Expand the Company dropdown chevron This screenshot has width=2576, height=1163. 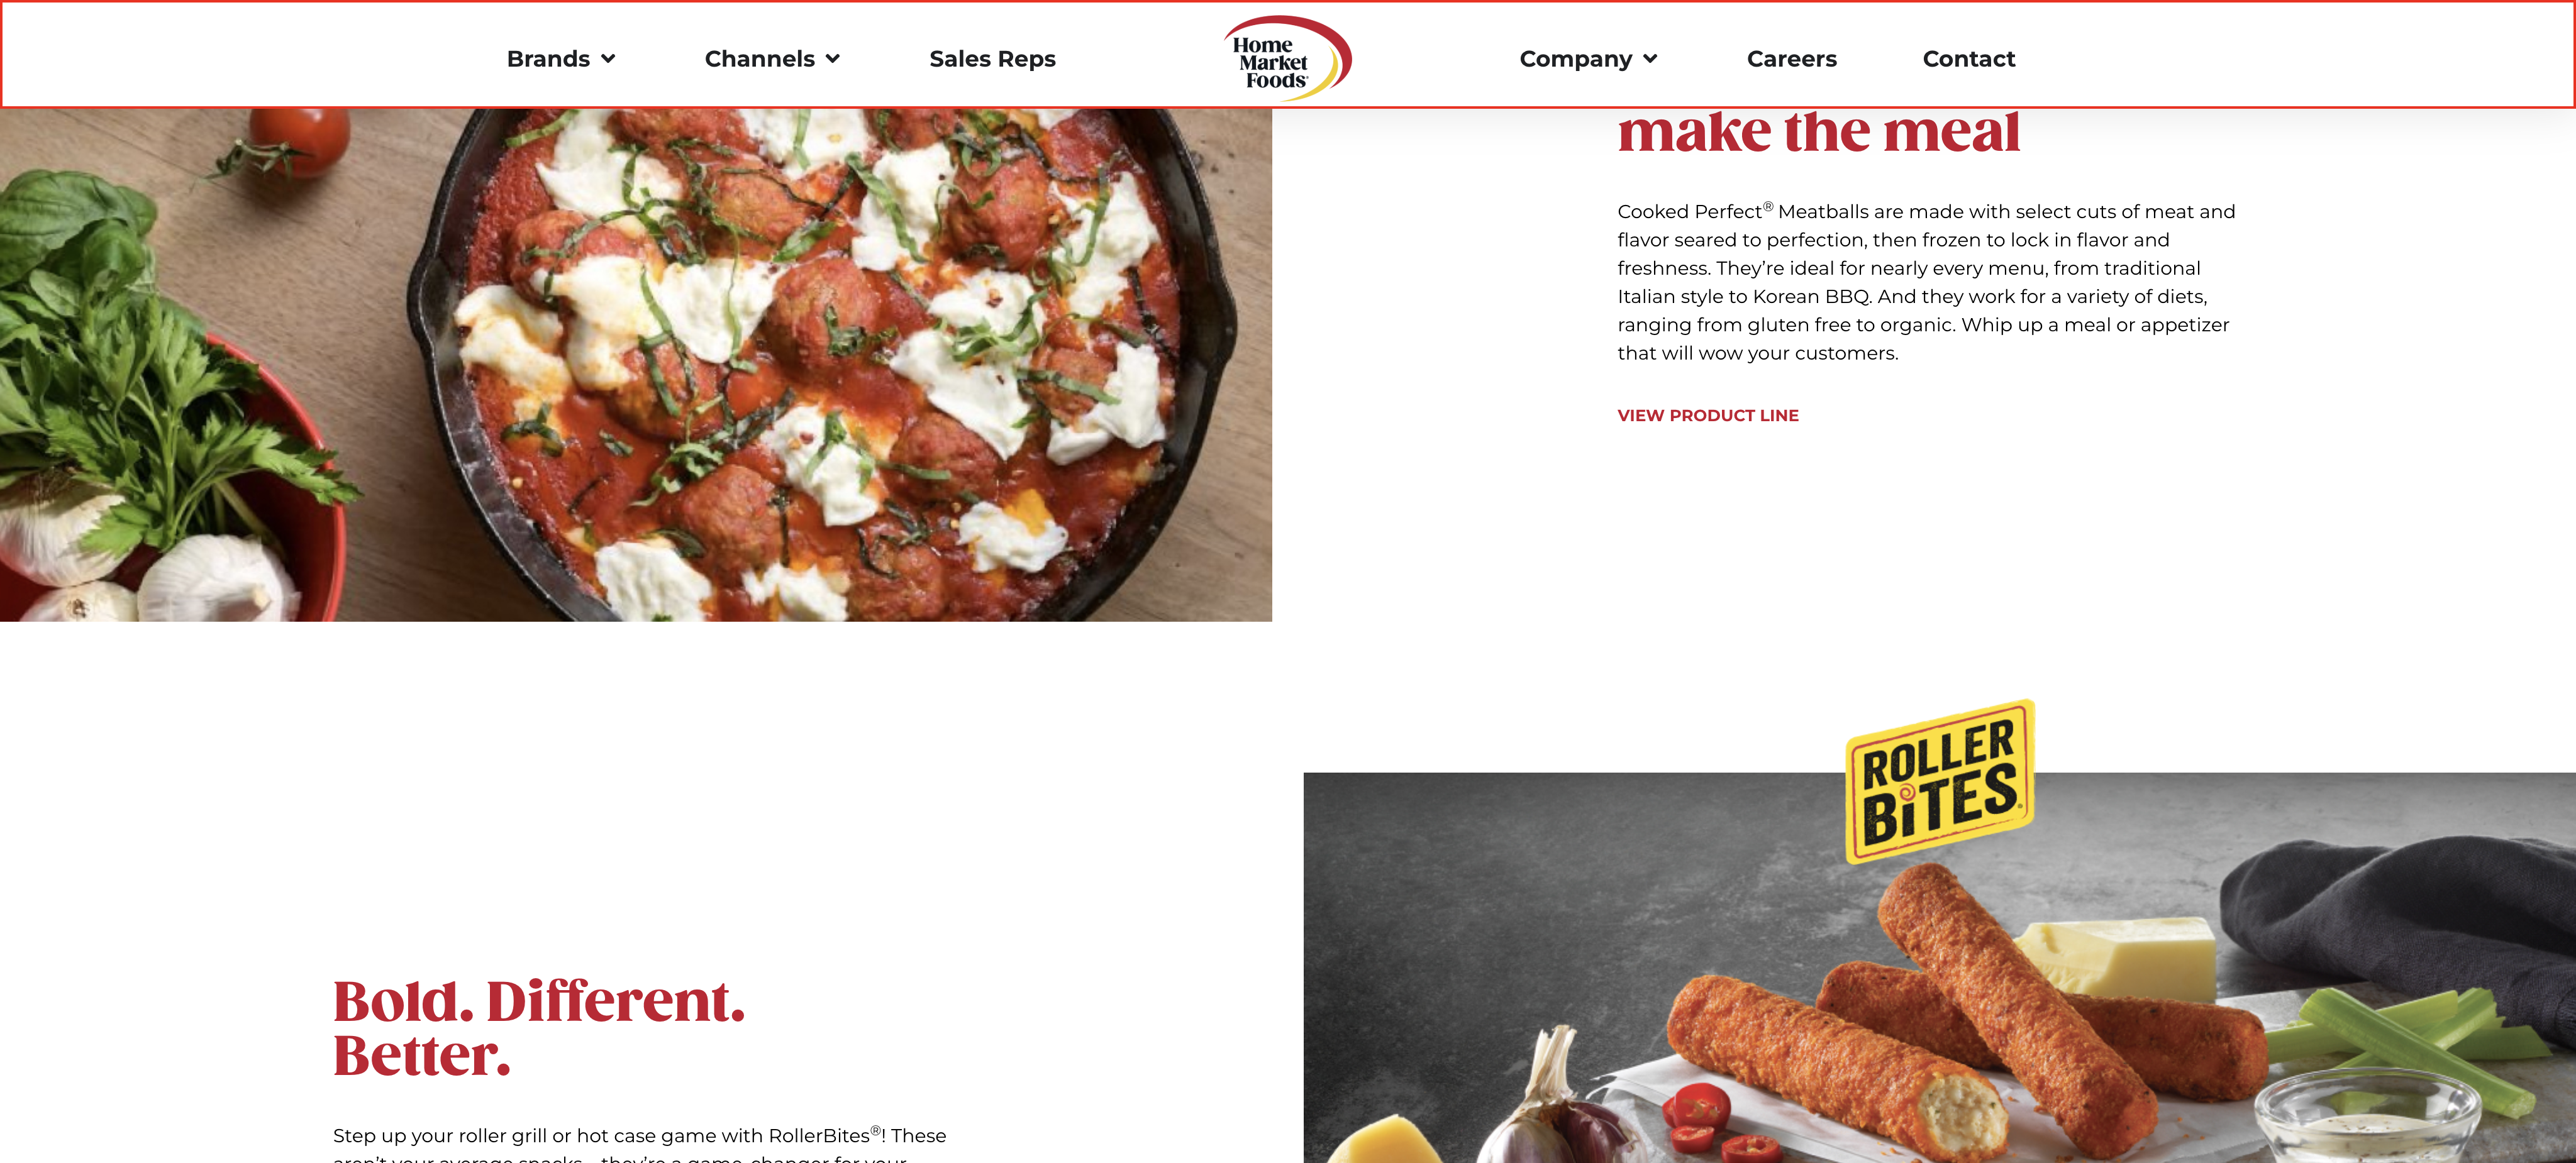[1650, 59]
